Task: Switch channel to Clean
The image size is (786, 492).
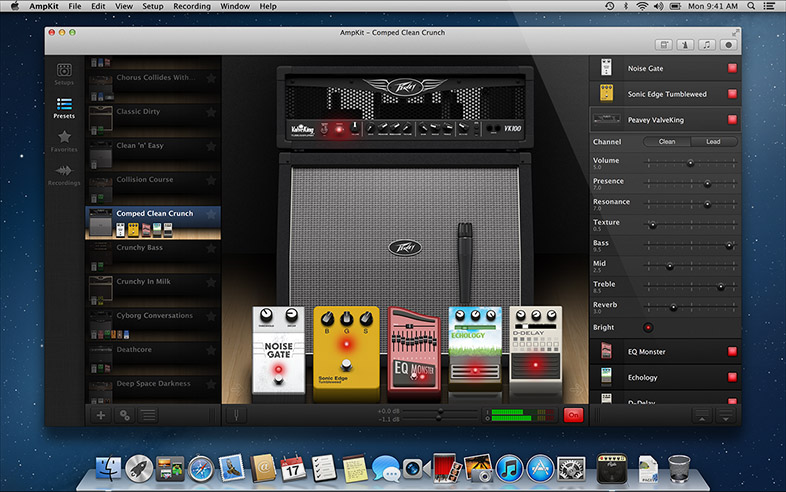Action: (x=667, y=141)
